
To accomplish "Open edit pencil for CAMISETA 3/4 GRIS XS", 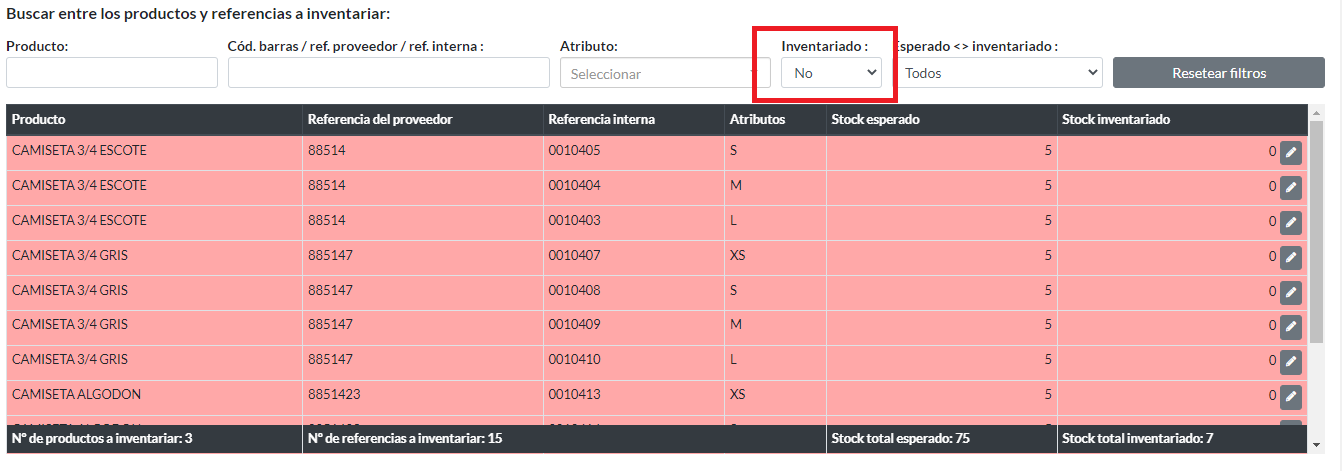I will point(1290,257).
